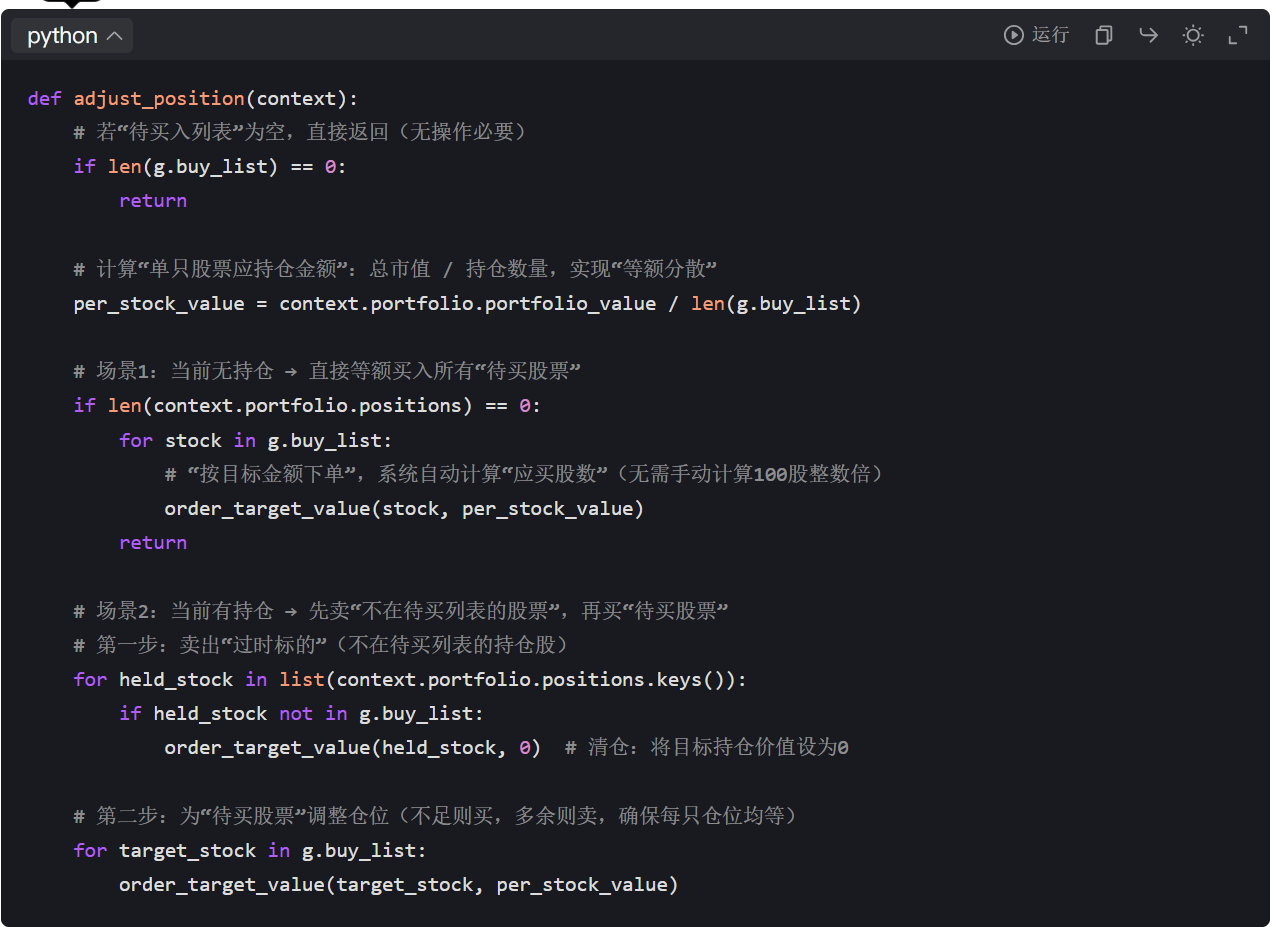This screenshot has height=927, width=1276.
Task: Click the 第二步 comment line
Action: 435,816
